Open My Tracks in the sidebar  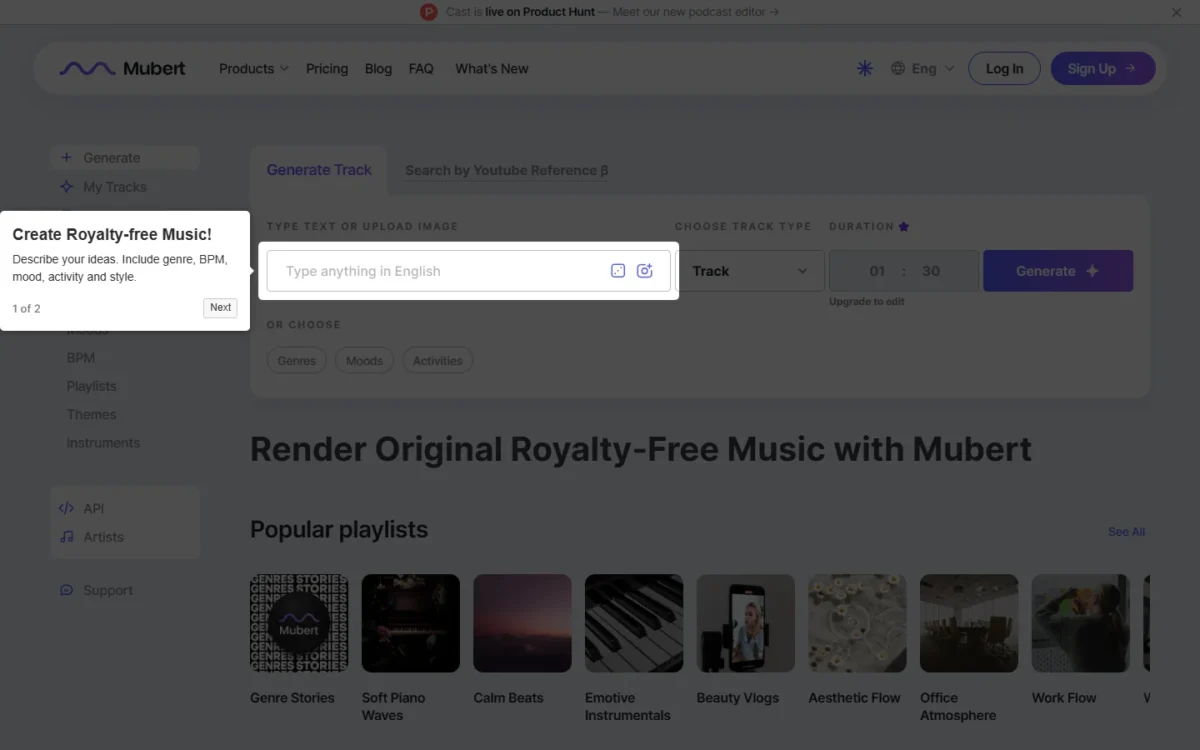point(114,187)
